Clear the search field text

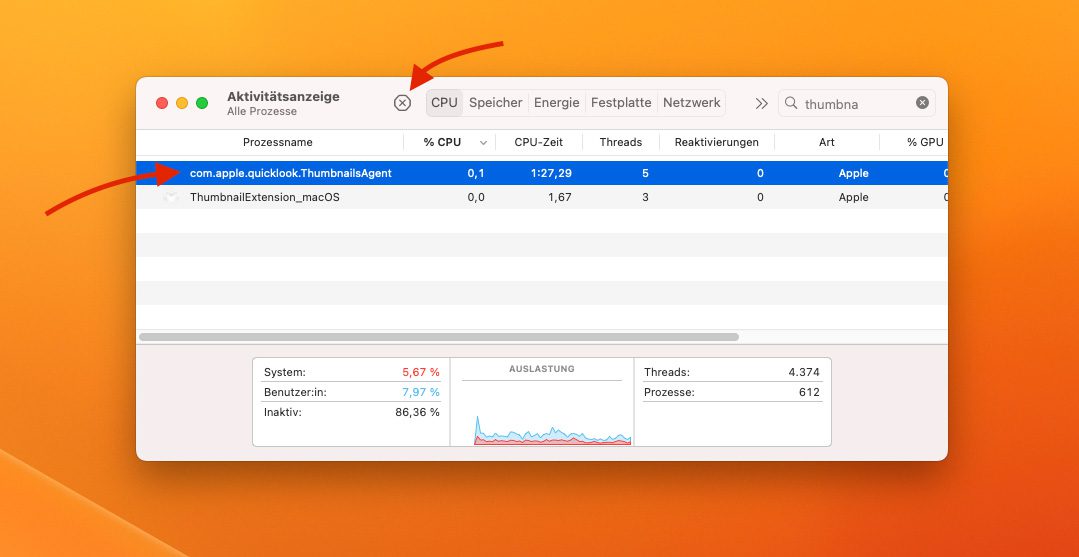click(x=922, y=103)
